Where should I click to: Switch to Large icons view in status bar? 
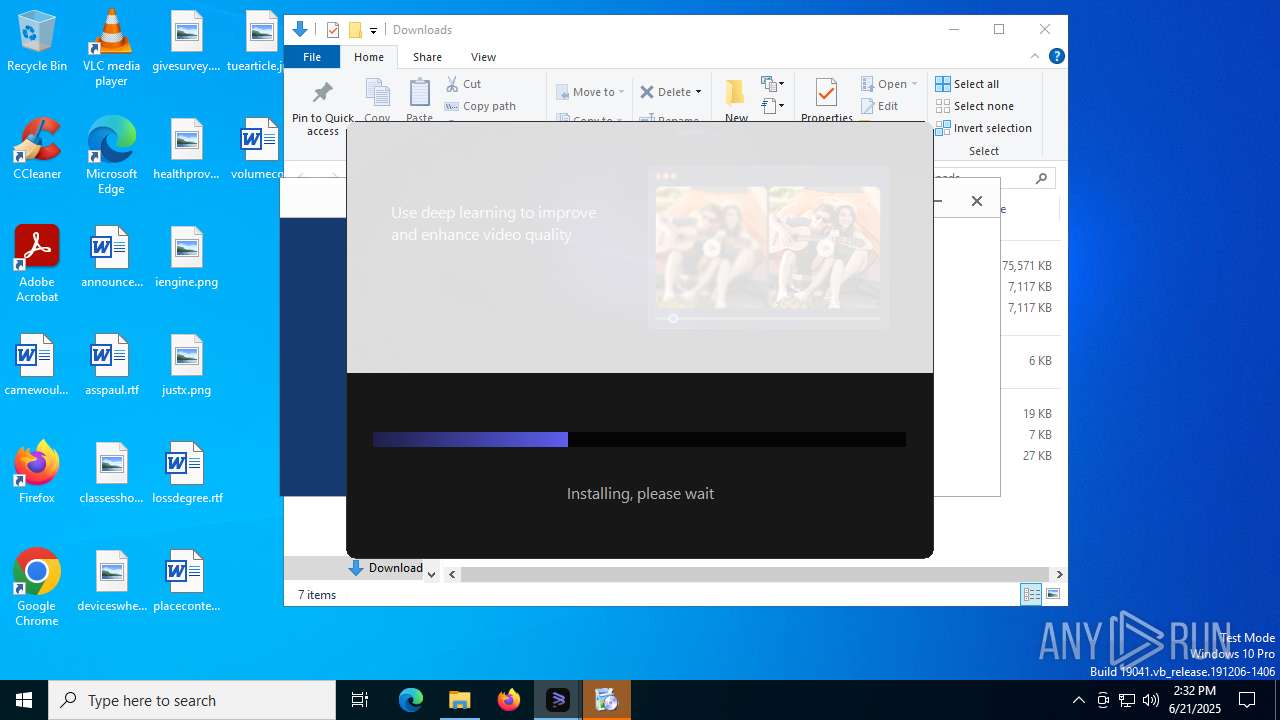[1052, 594]
